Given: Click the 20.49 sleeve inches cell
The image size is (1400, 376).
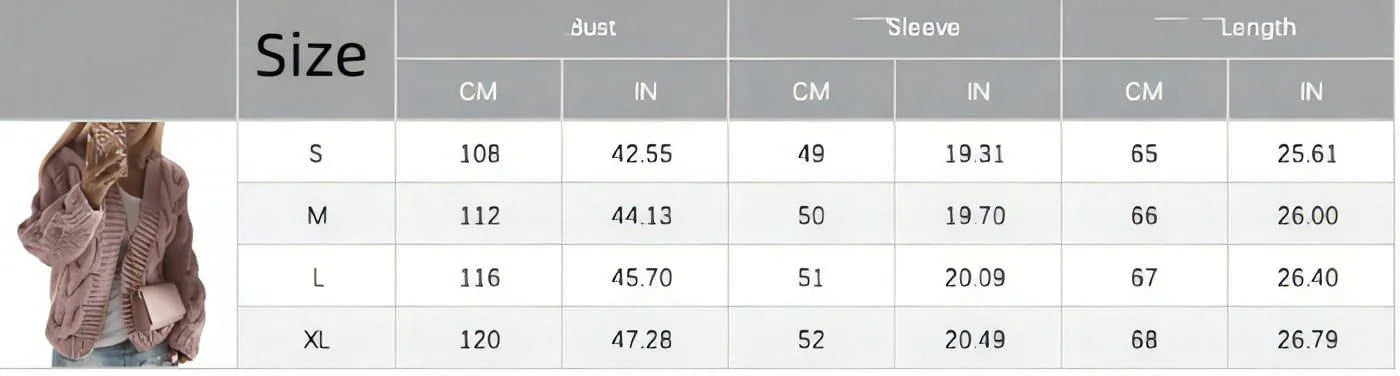Looking at the screenshot, I should tap(977, 339).
